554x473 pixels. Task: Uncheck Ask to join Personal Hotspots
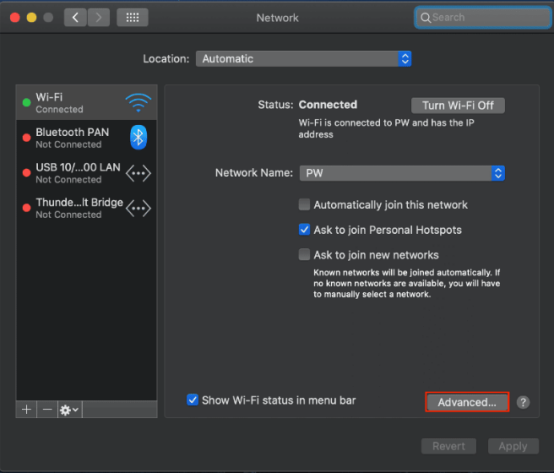pos(304,229)
